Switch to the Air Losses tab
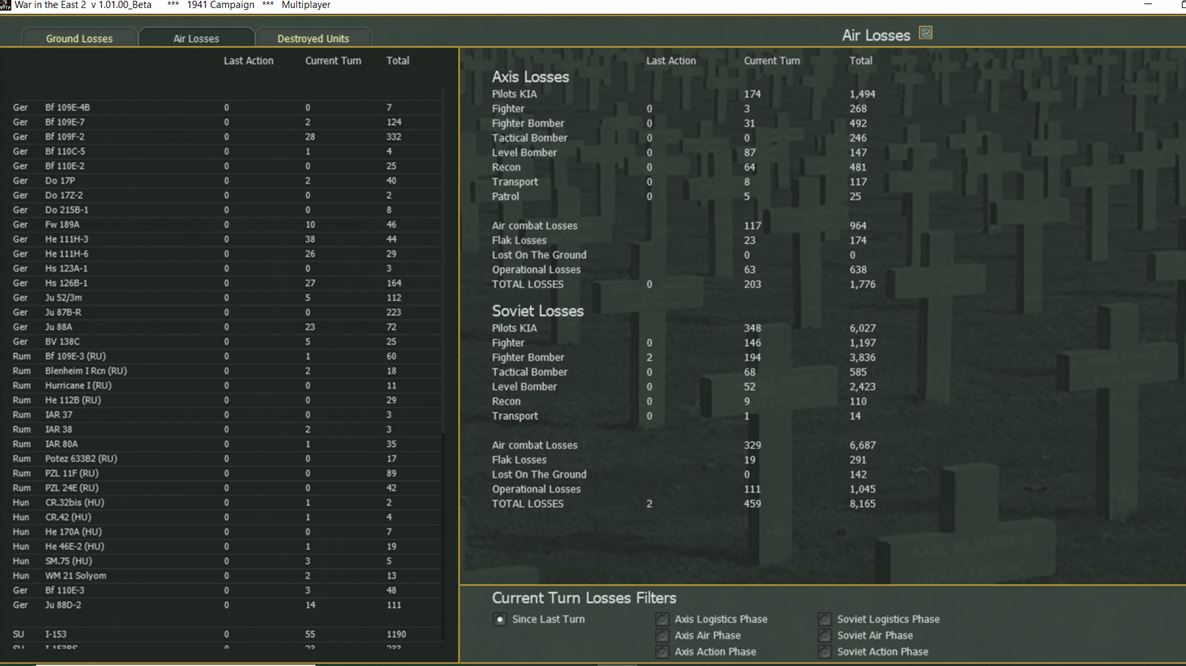1186x666 pixels. pos(197,38)
